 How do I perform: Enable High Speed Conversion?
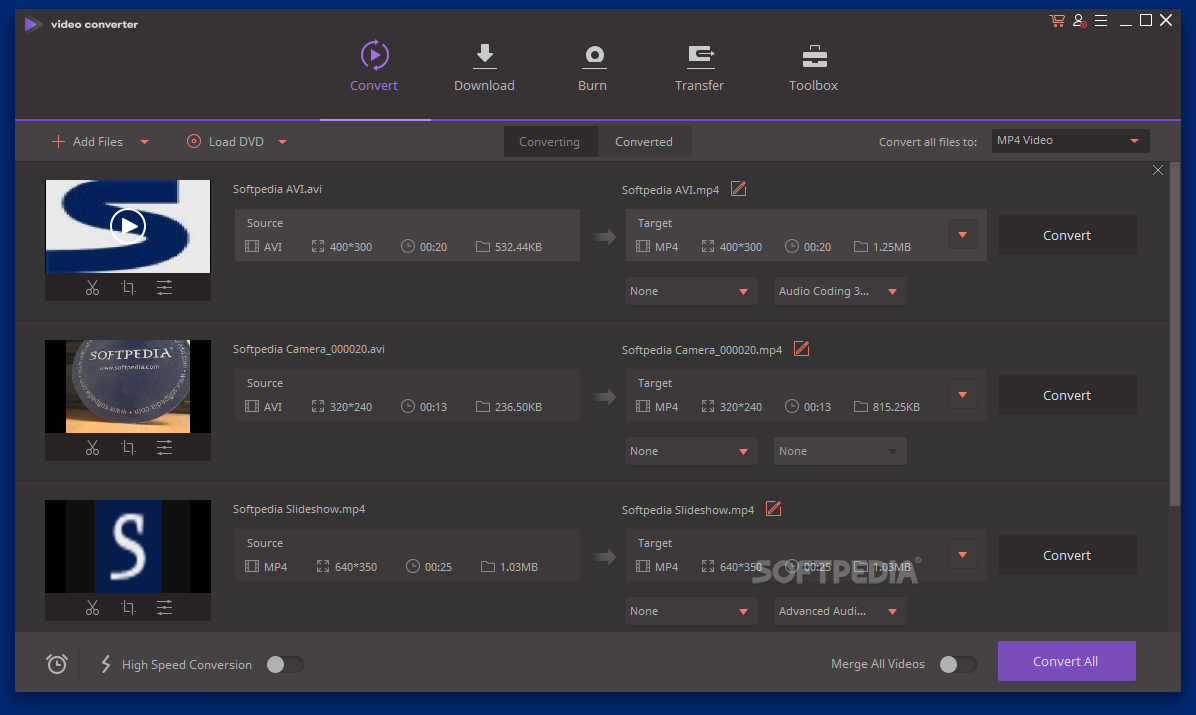point(284,664)
